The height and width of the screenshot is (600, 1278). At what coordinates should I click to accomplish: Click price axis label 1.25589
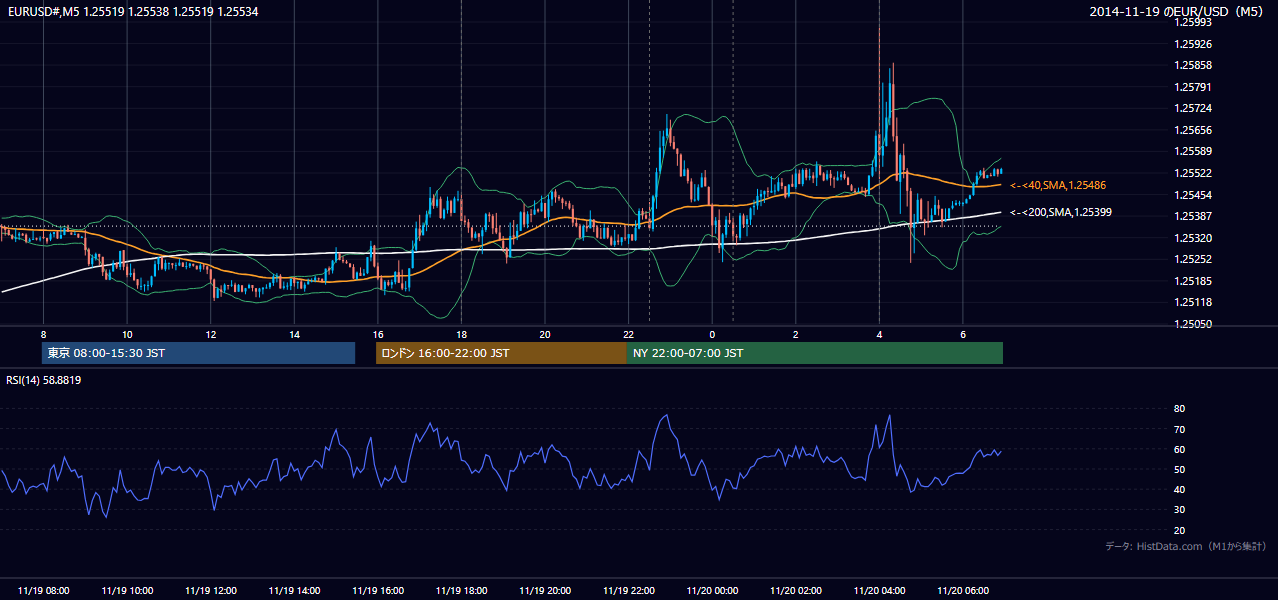point(1193,151)
